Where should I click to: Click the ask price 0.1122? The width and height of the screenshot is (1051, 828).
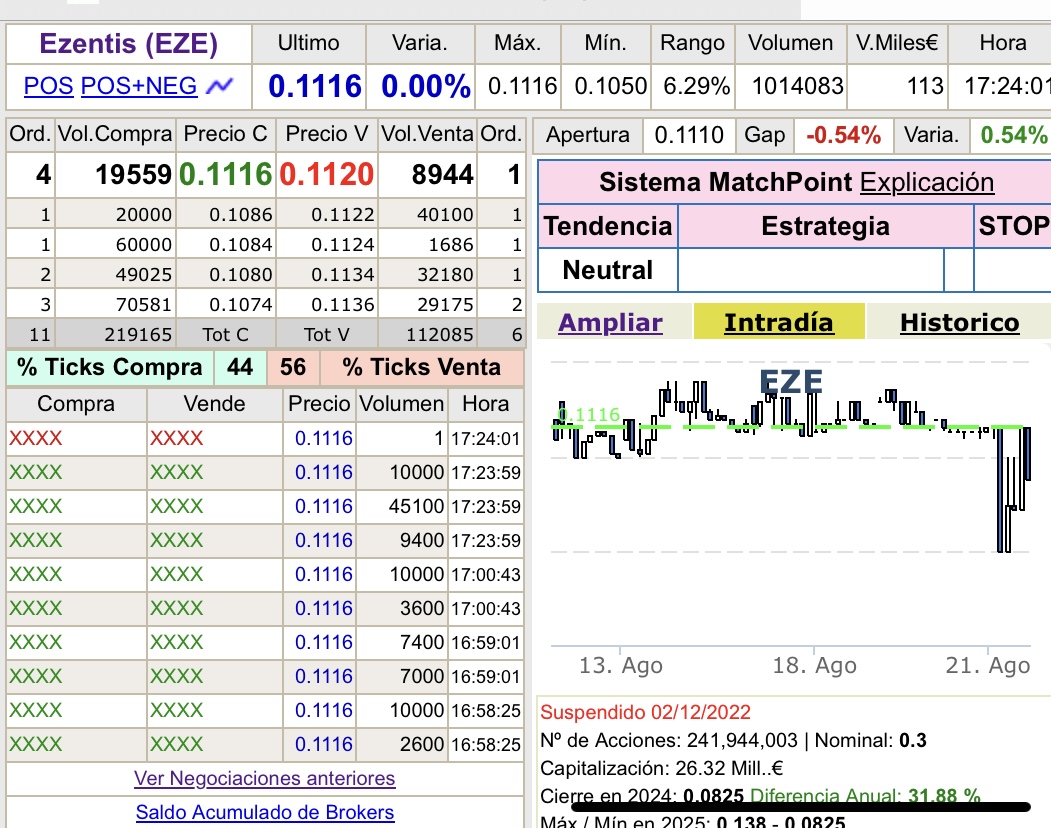coord(343,215)
